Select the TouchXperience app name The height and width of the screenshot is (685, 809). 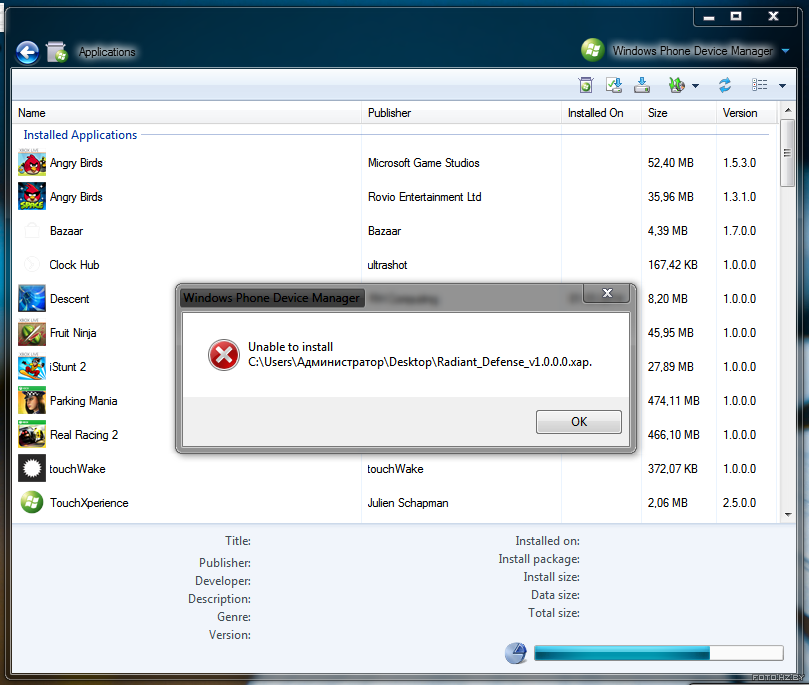(89, 503)
